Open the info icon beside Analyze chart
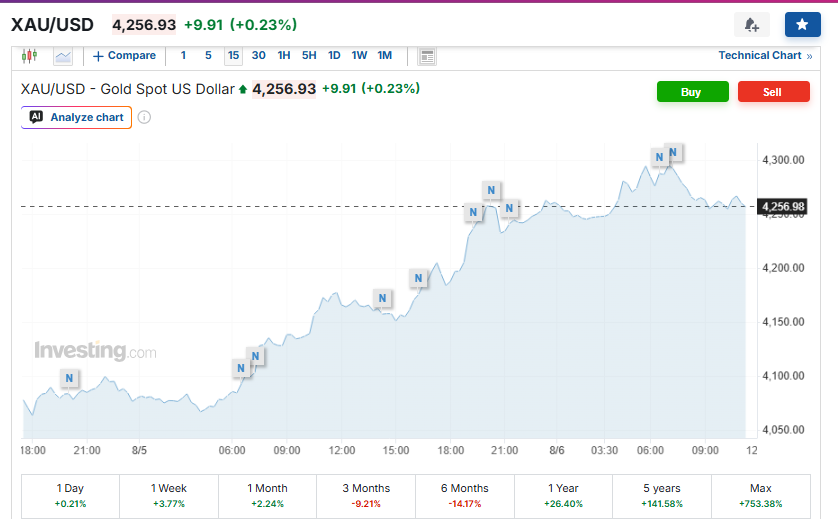 [x=144, y=117]
